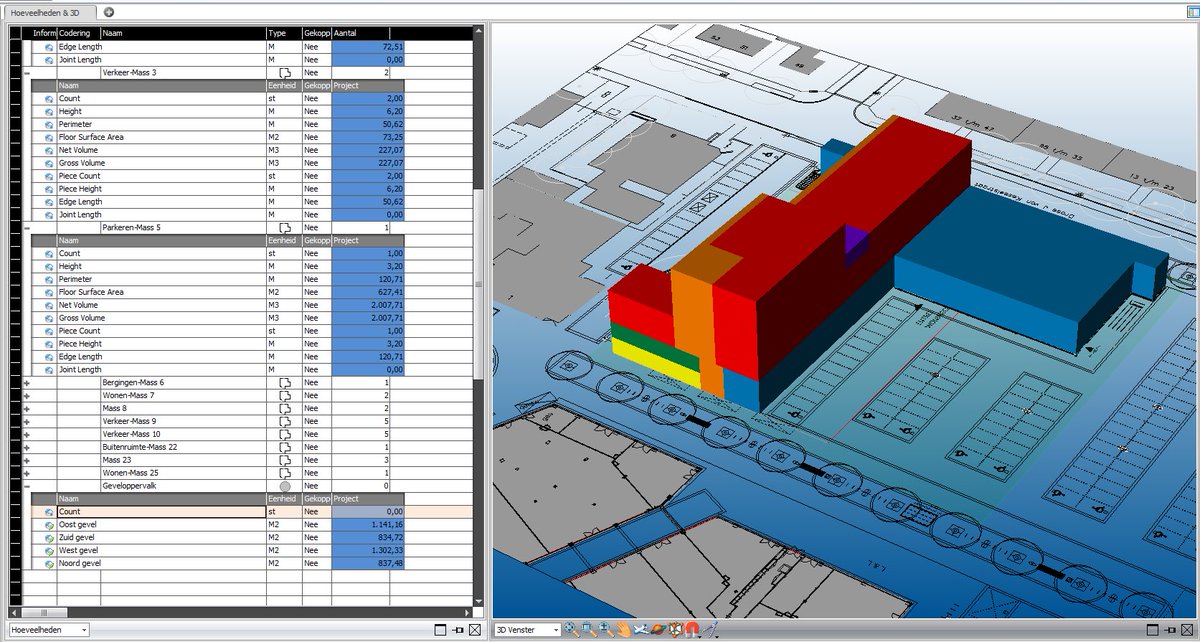1200x642 pixels.
Task: Select the orbit planet tool
Action: pyautogui.click(x=658, y=629)
